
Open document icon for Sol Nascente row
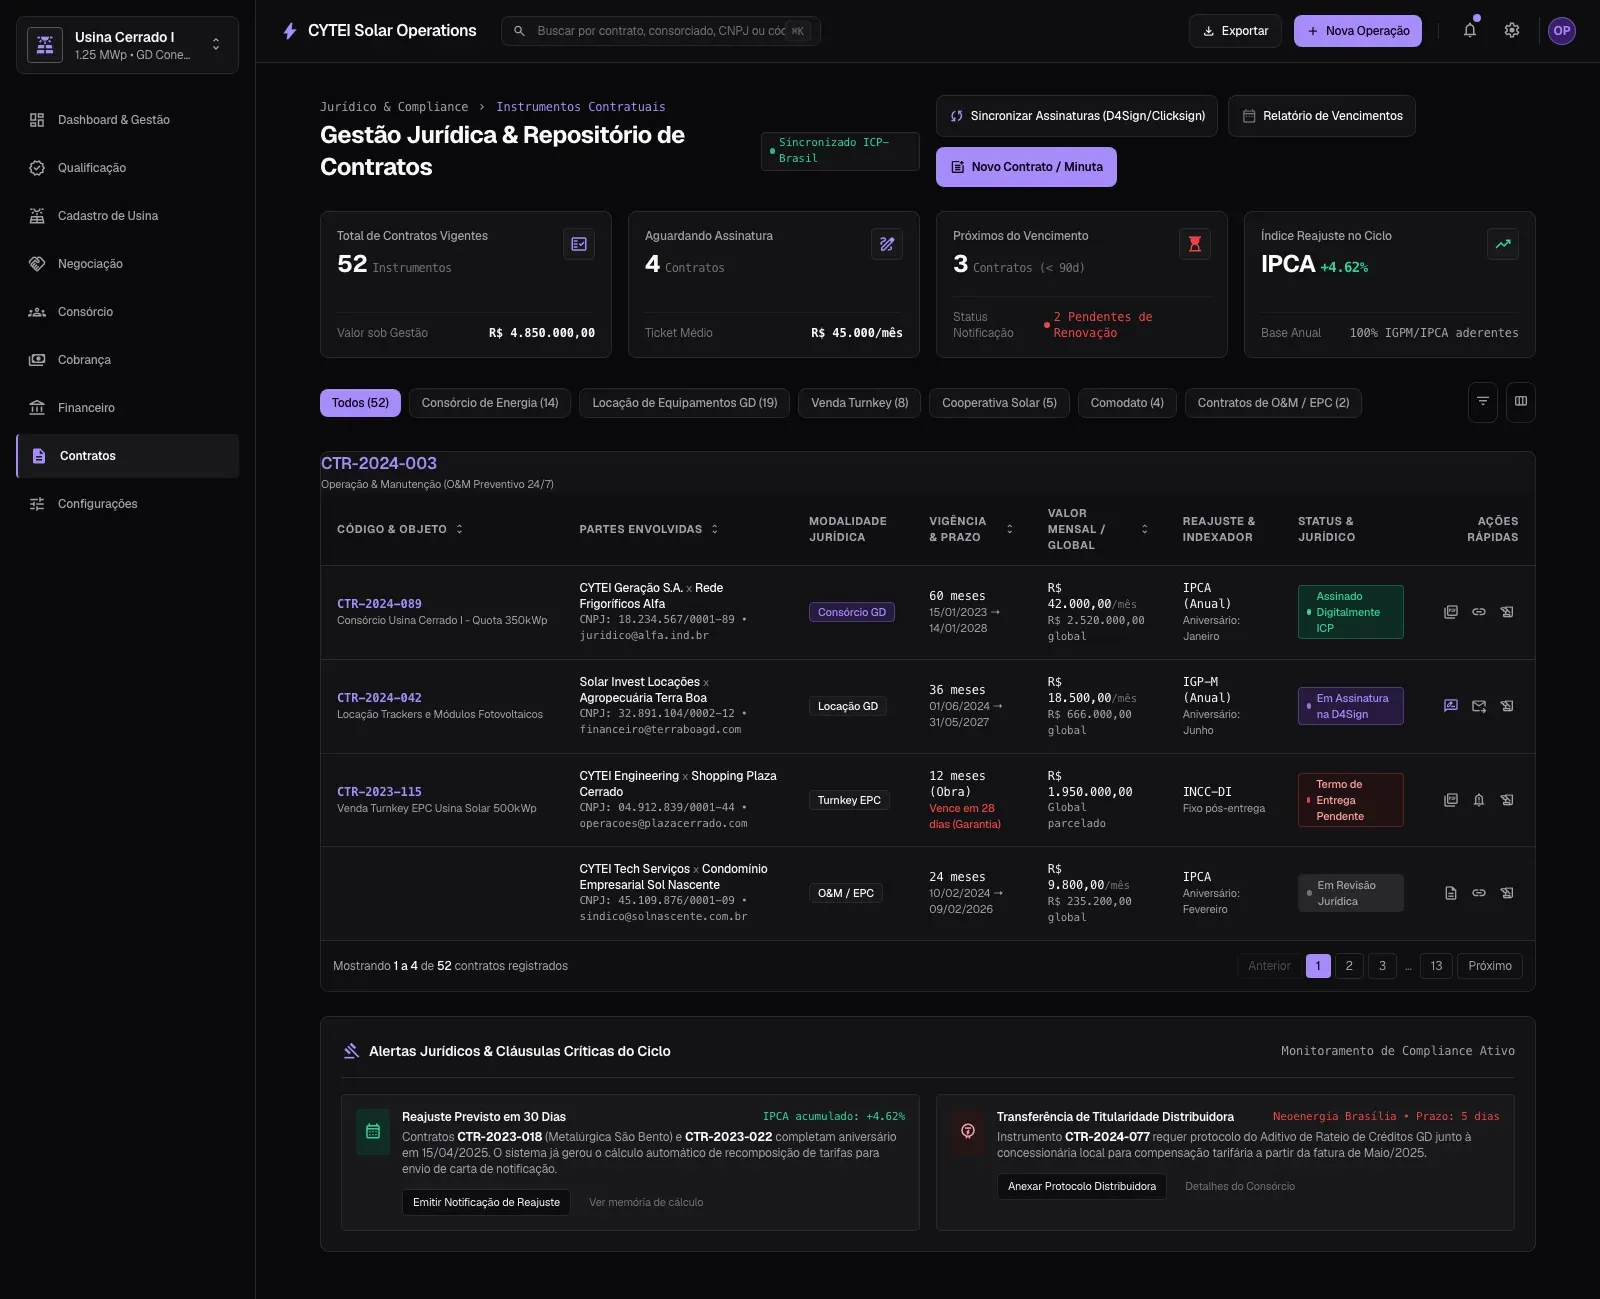click(x=1451, y=893)
